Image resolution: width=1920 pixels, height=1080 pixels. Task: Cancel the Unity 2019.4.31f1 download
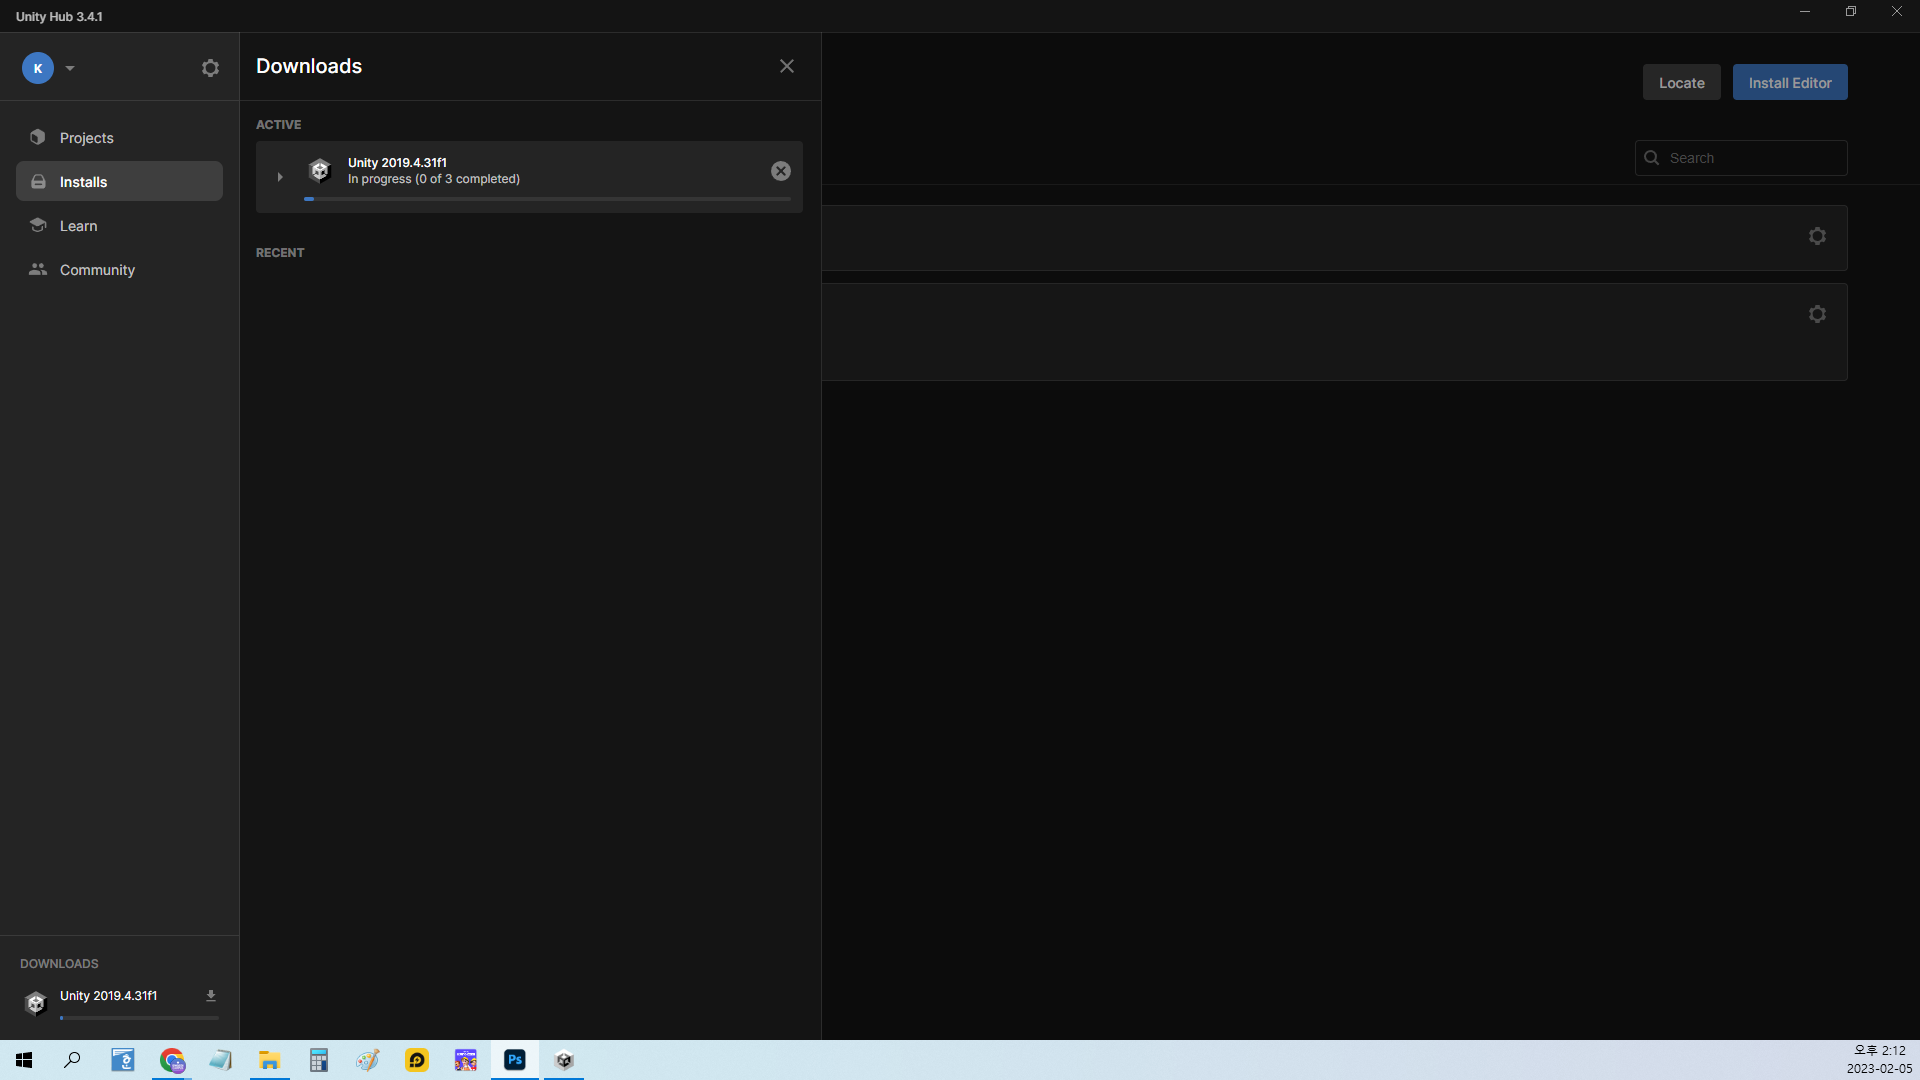pyautogui.click(x=781, y=171)
